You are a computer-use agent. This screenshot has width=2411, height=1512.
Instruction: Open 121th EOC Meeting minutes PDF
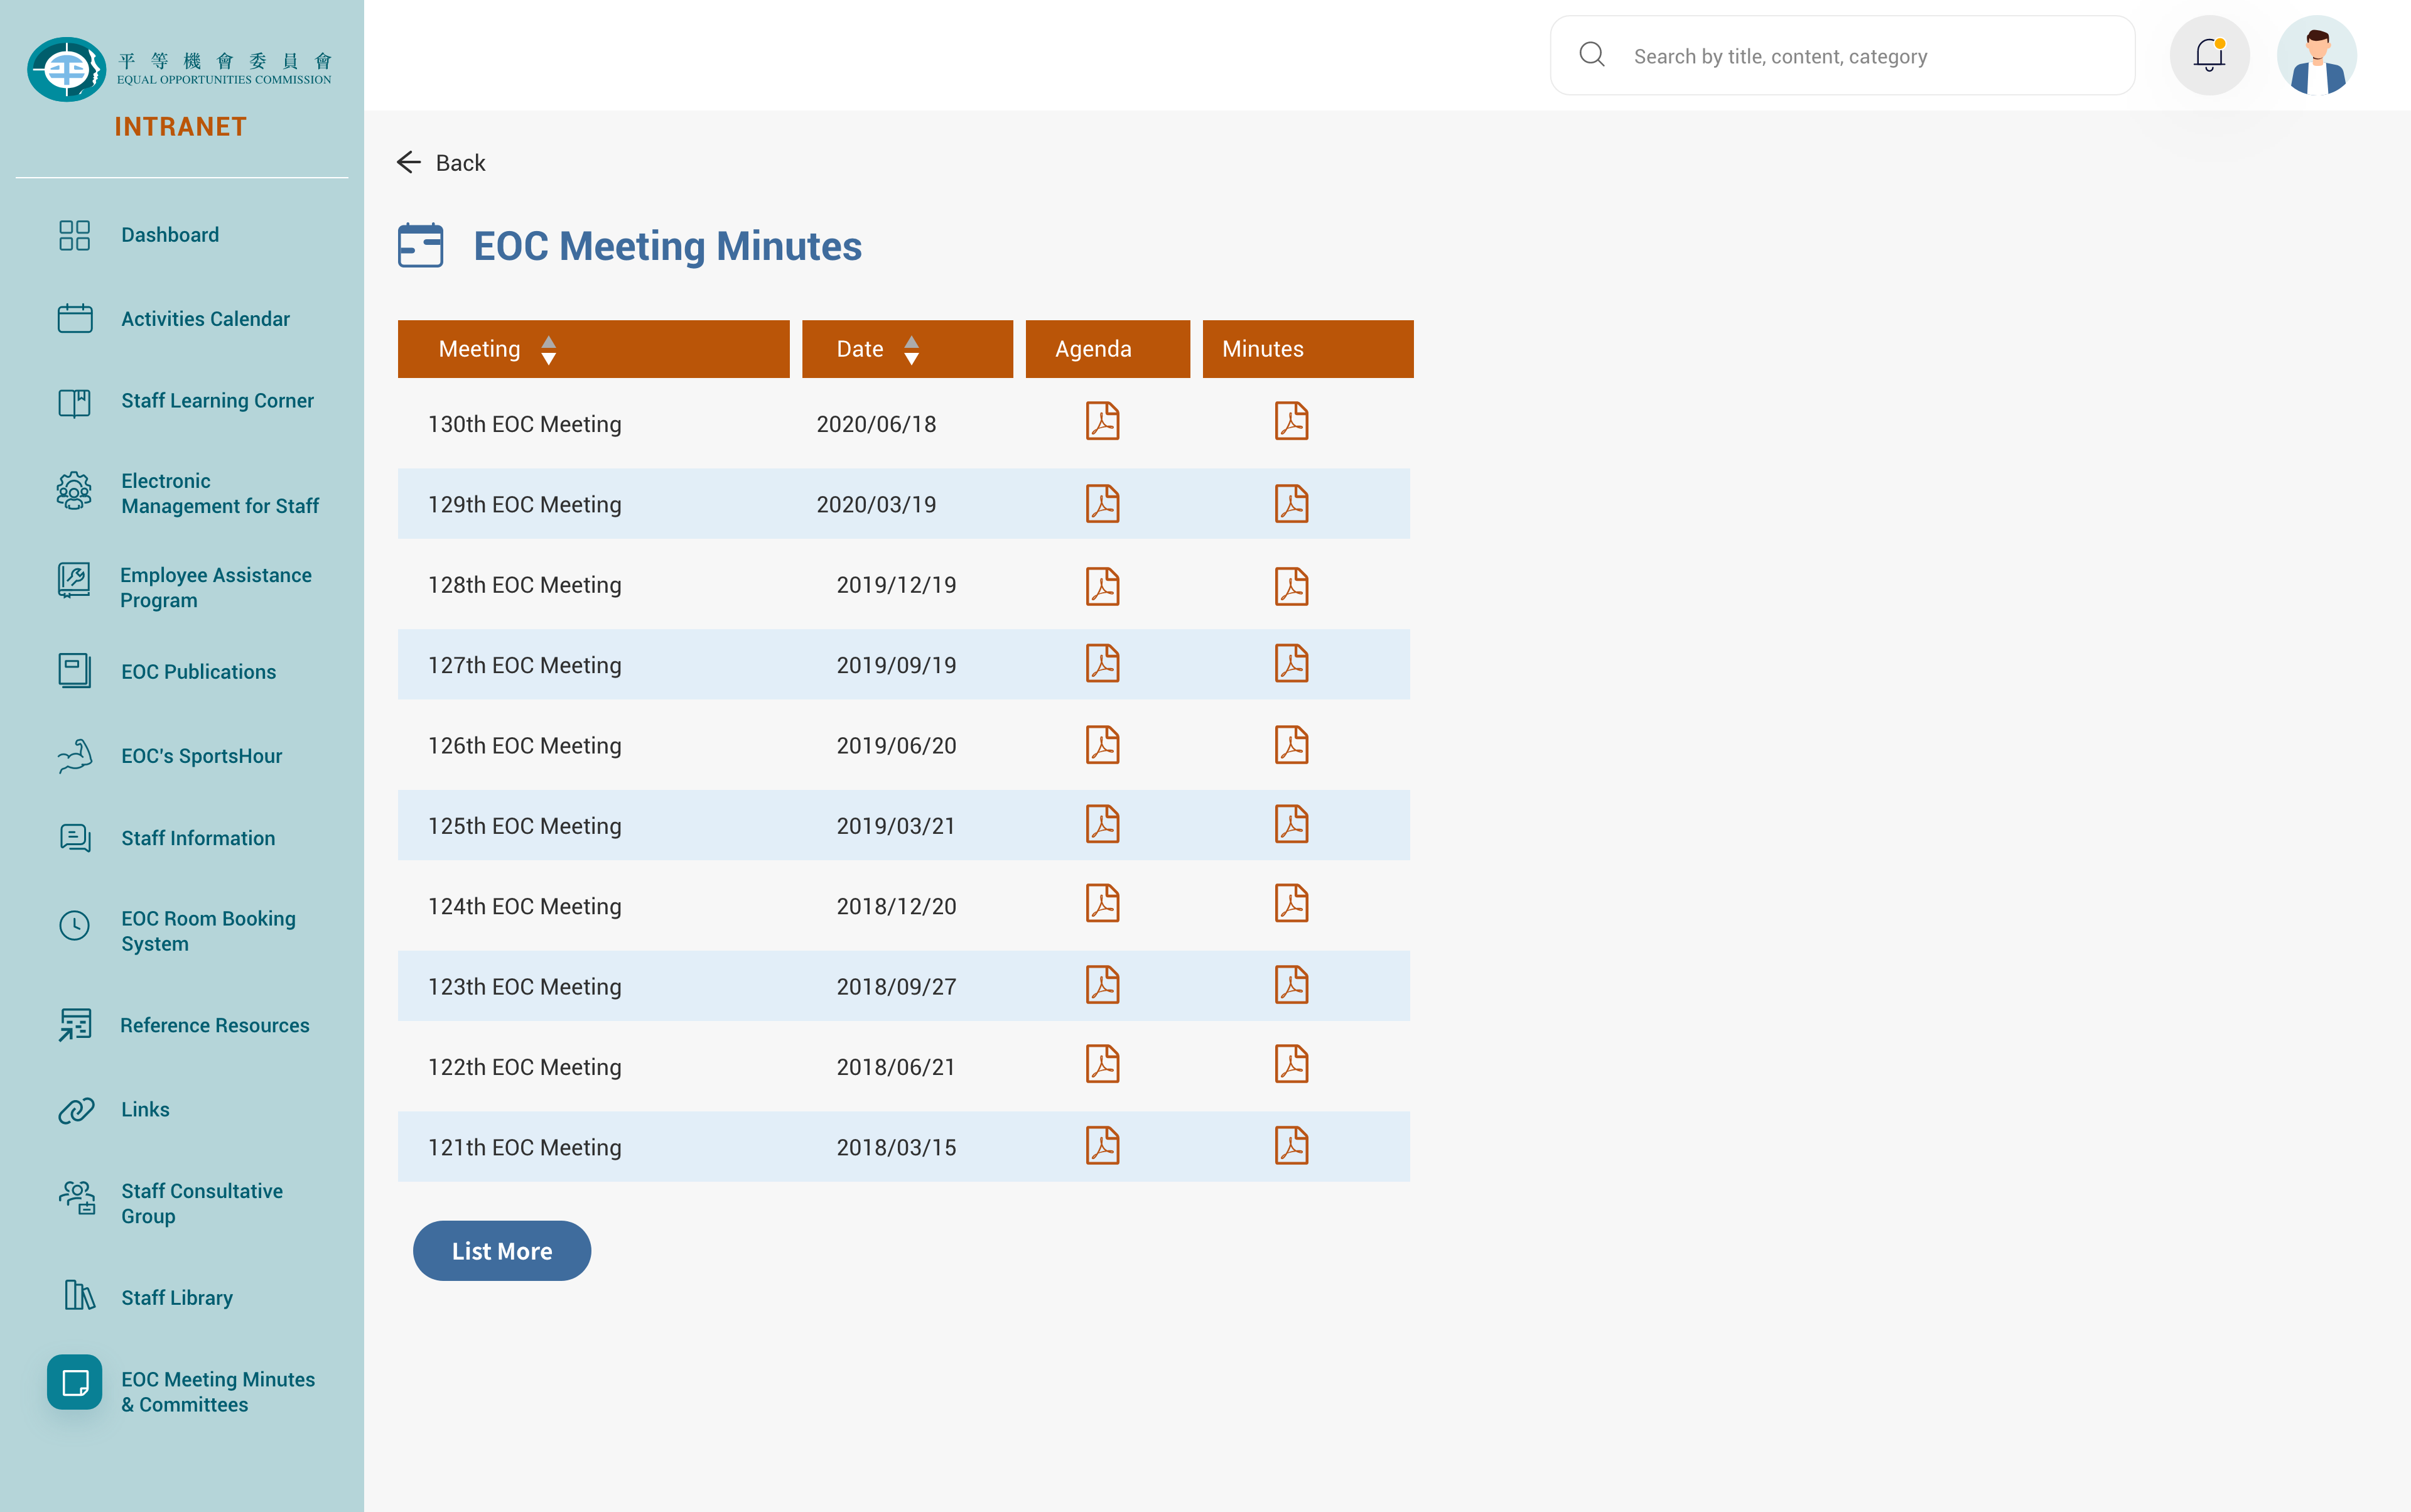click(1291, 1146)
